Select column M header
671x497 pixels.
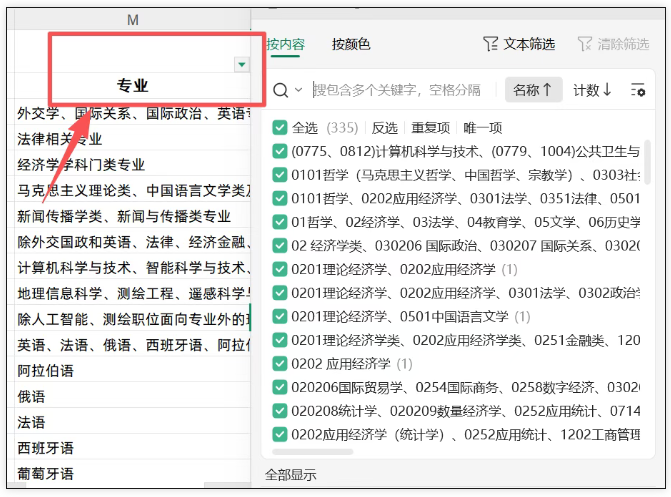point(132,20)
